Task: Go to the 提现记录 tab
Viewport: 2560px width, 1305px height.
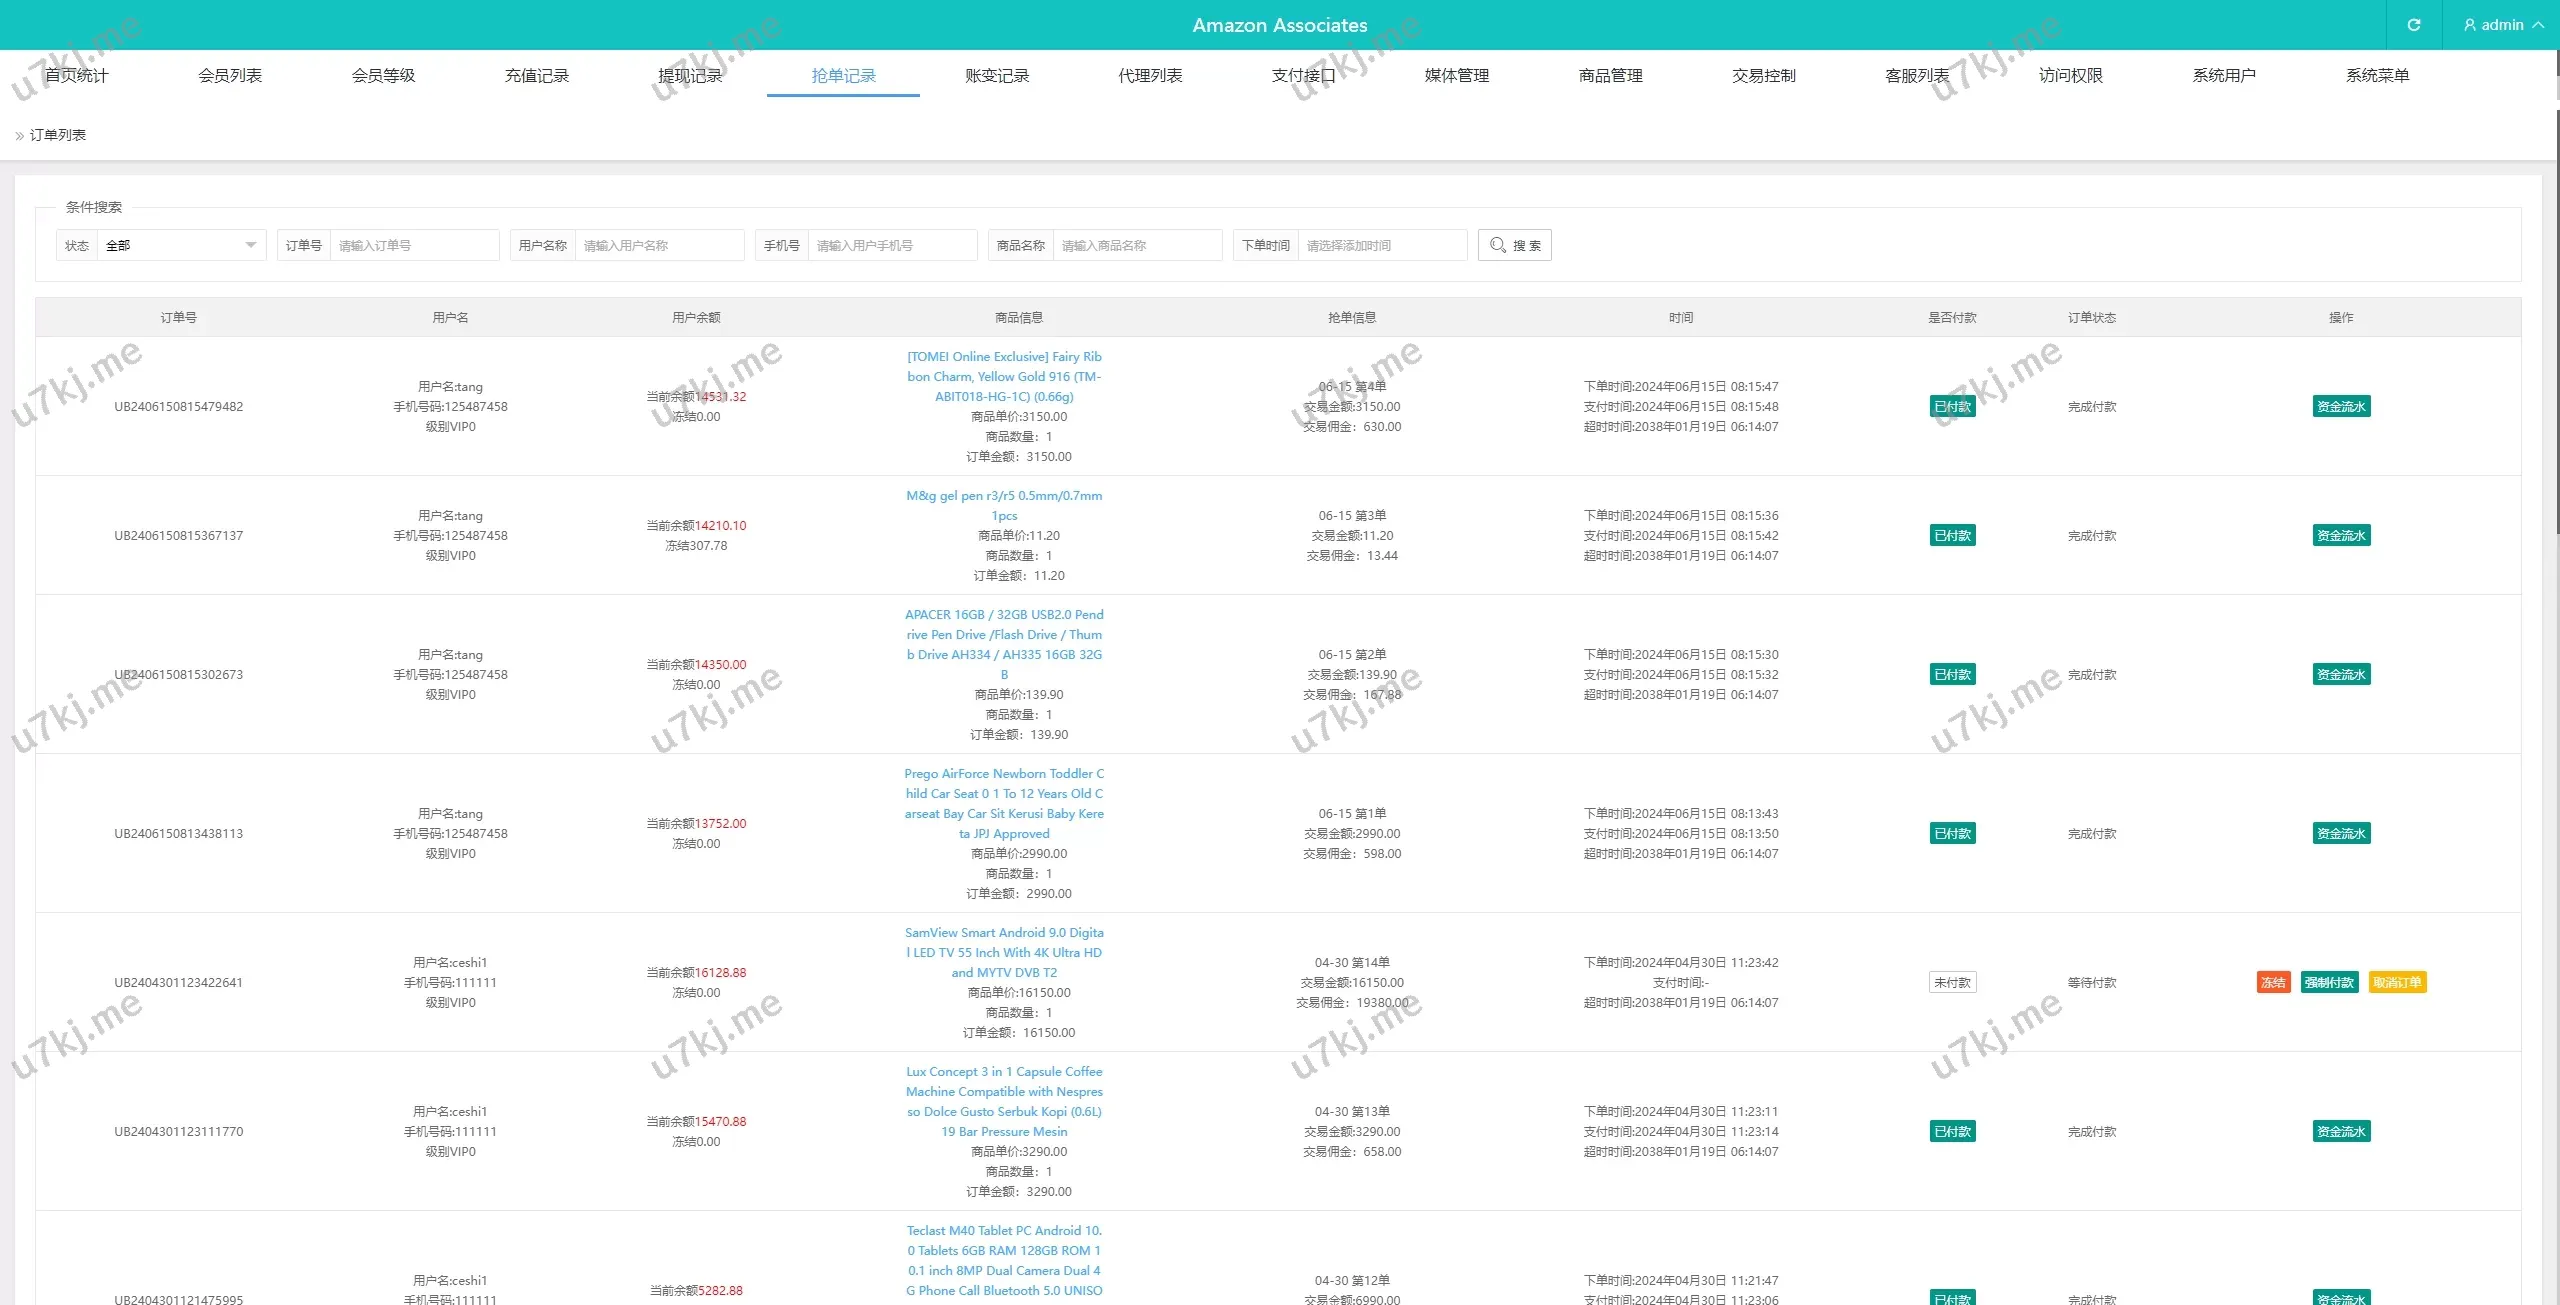Action: pos(690,76)
